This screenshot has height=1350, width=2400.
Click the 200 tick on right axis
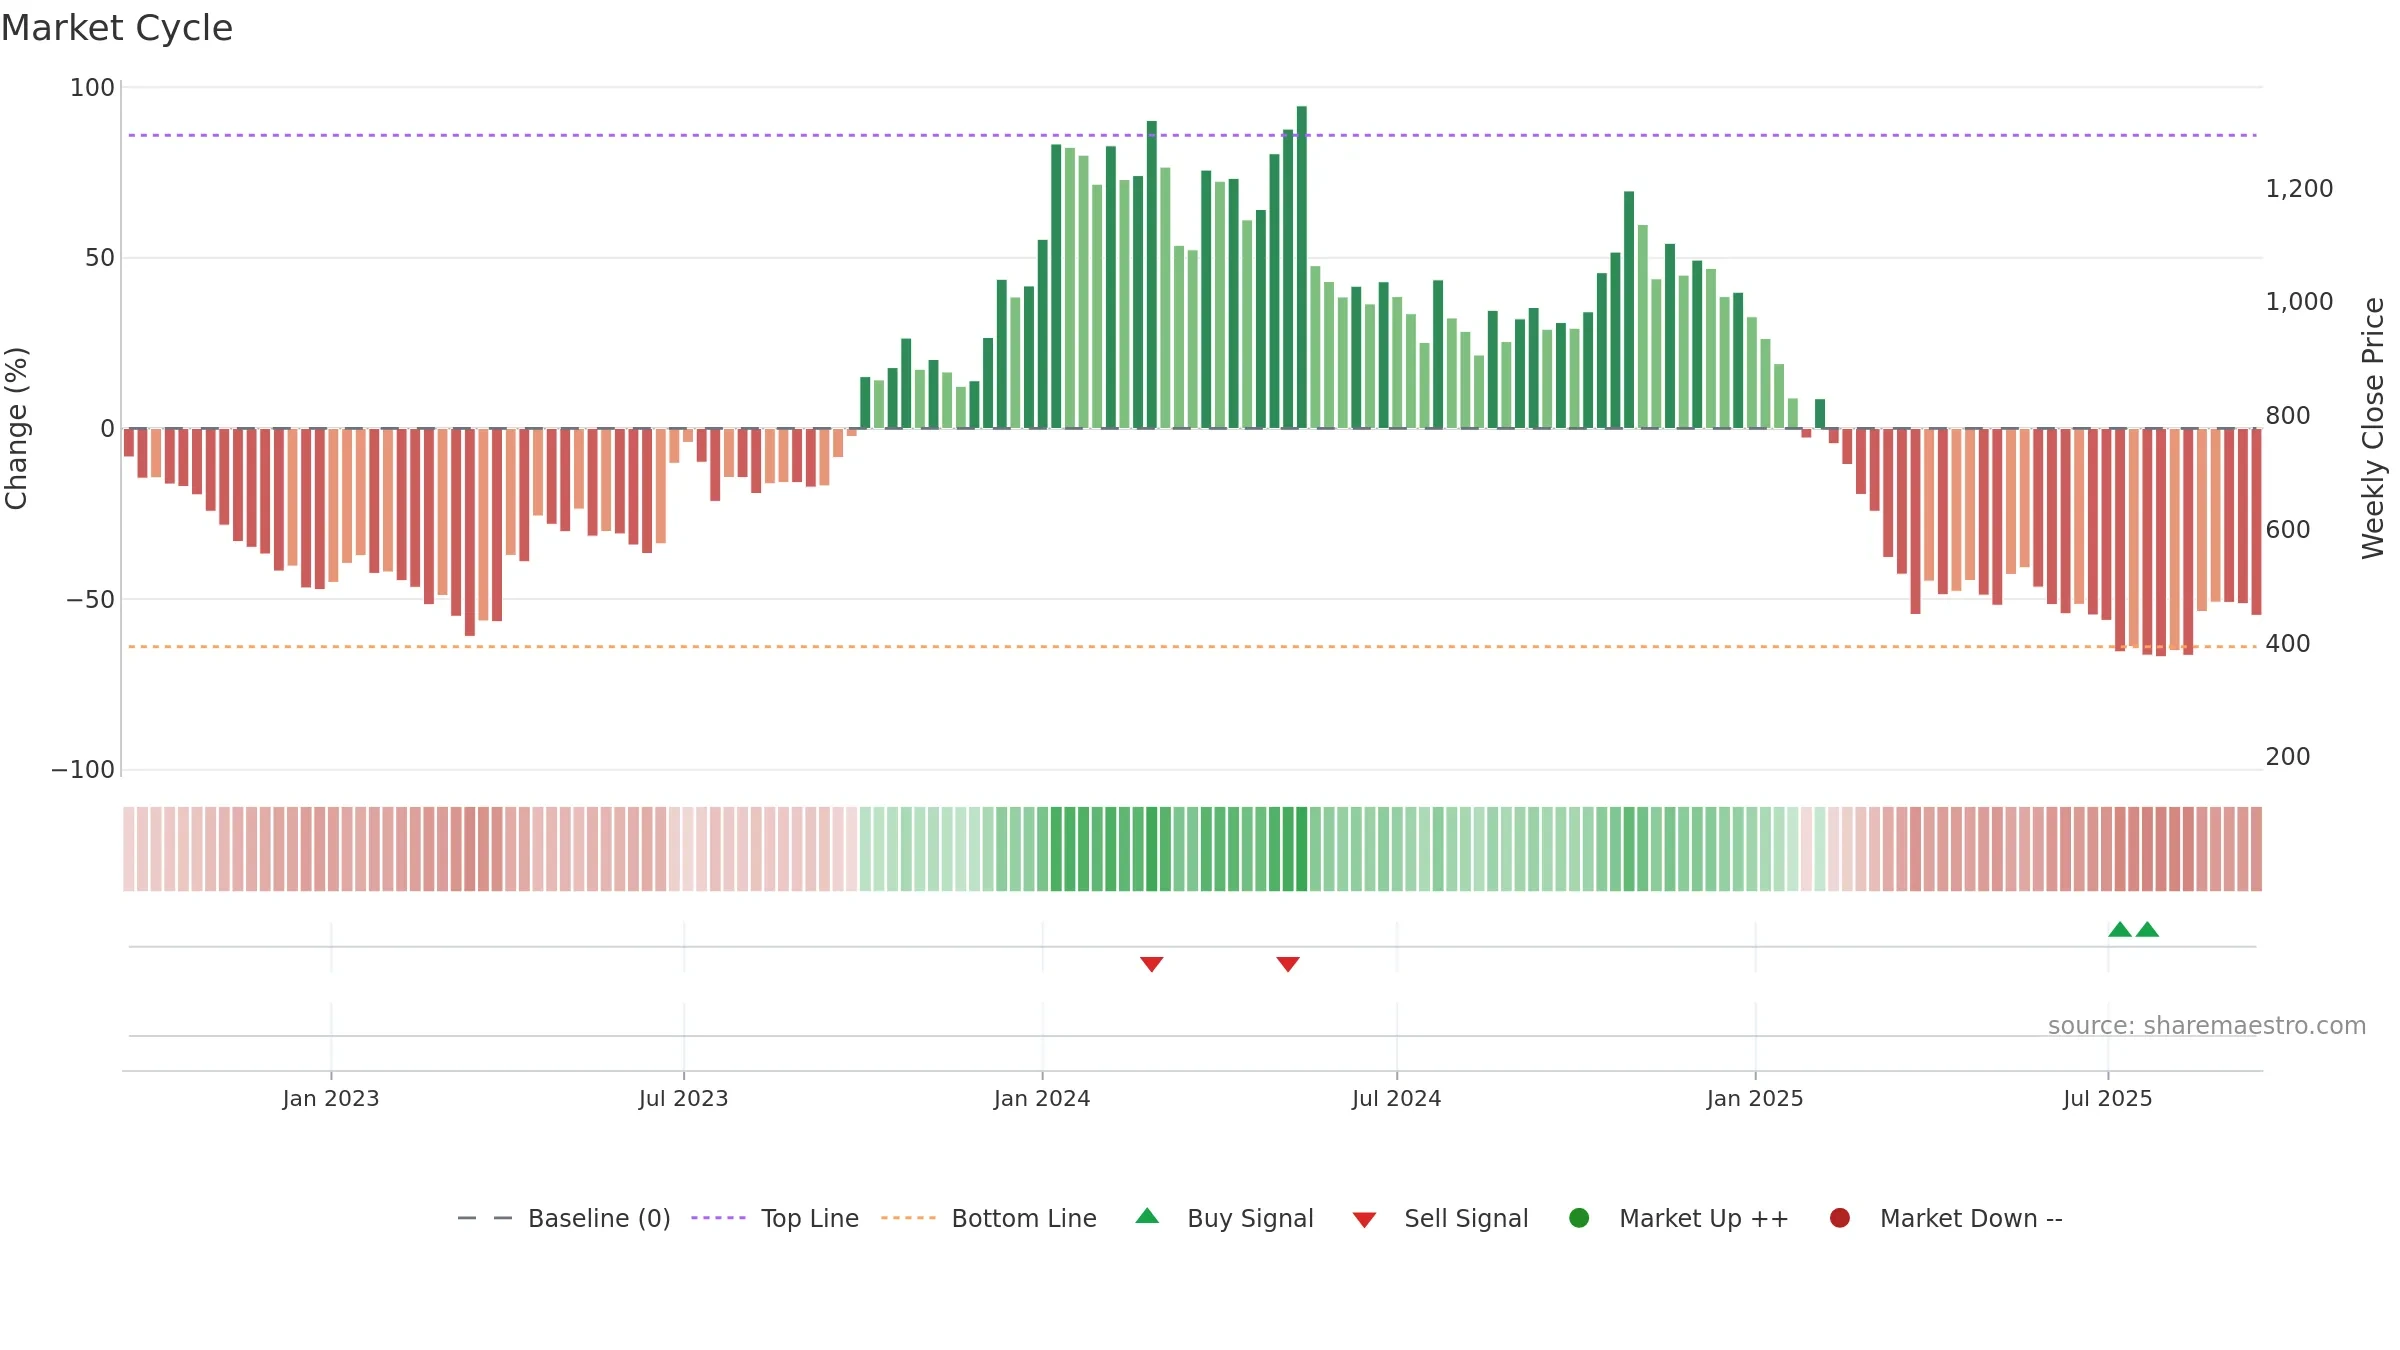coord(2288,757)
